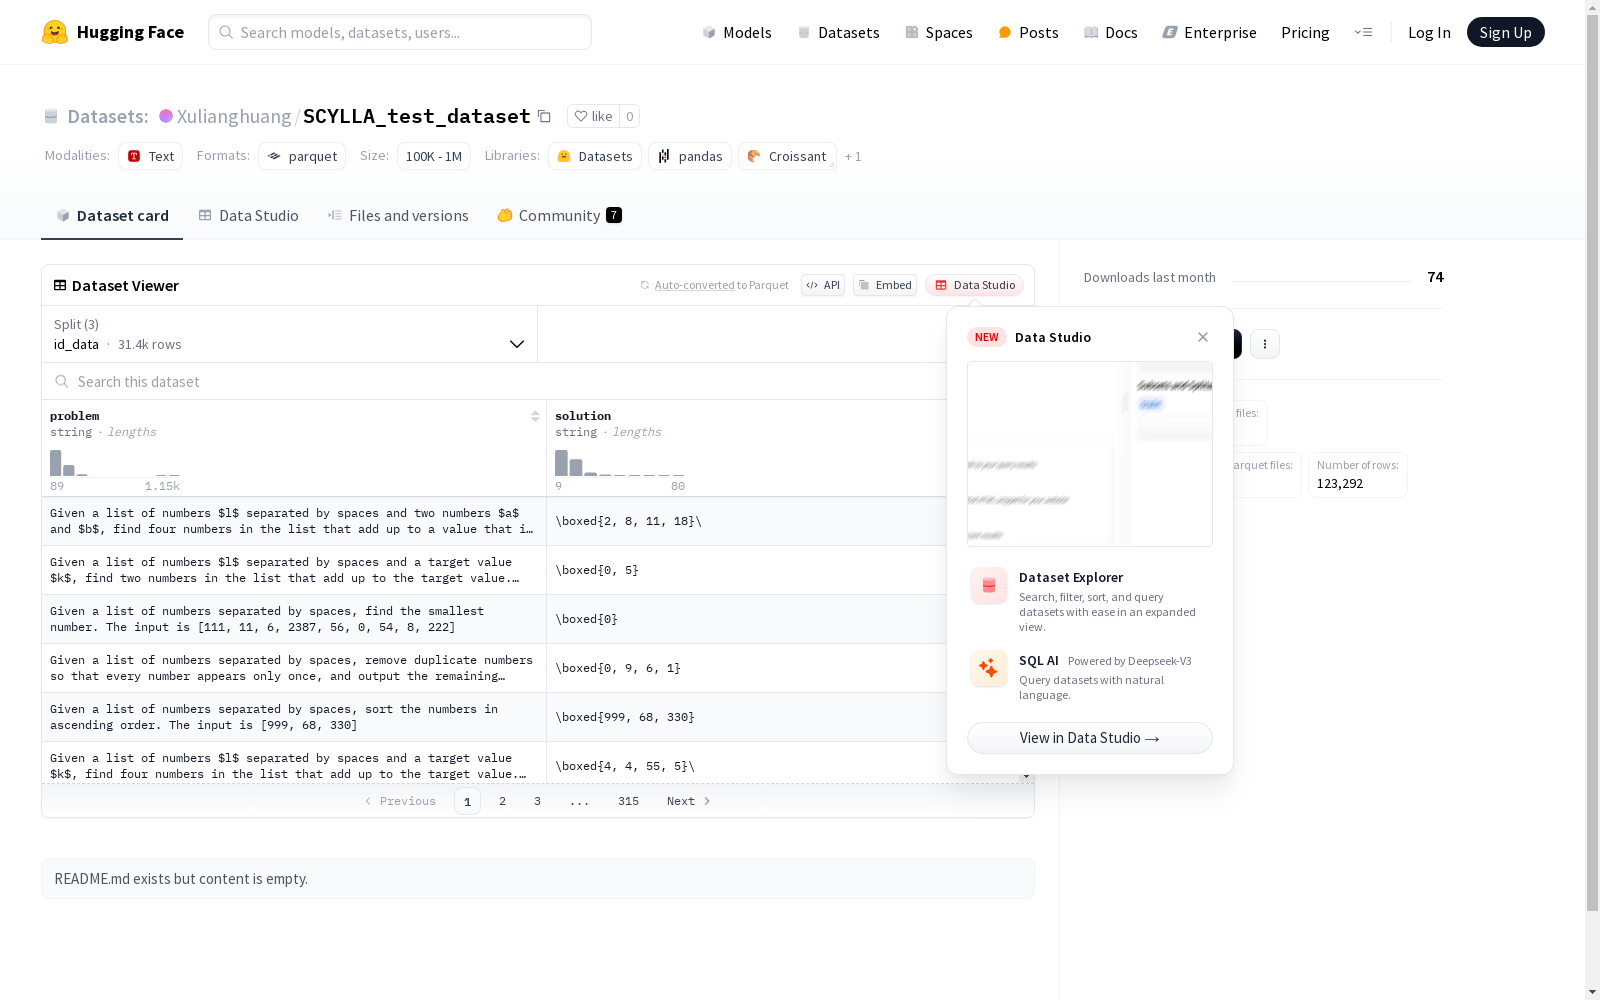
Task: Open the Files and versions tab
Action: click(x=398, y=216)
